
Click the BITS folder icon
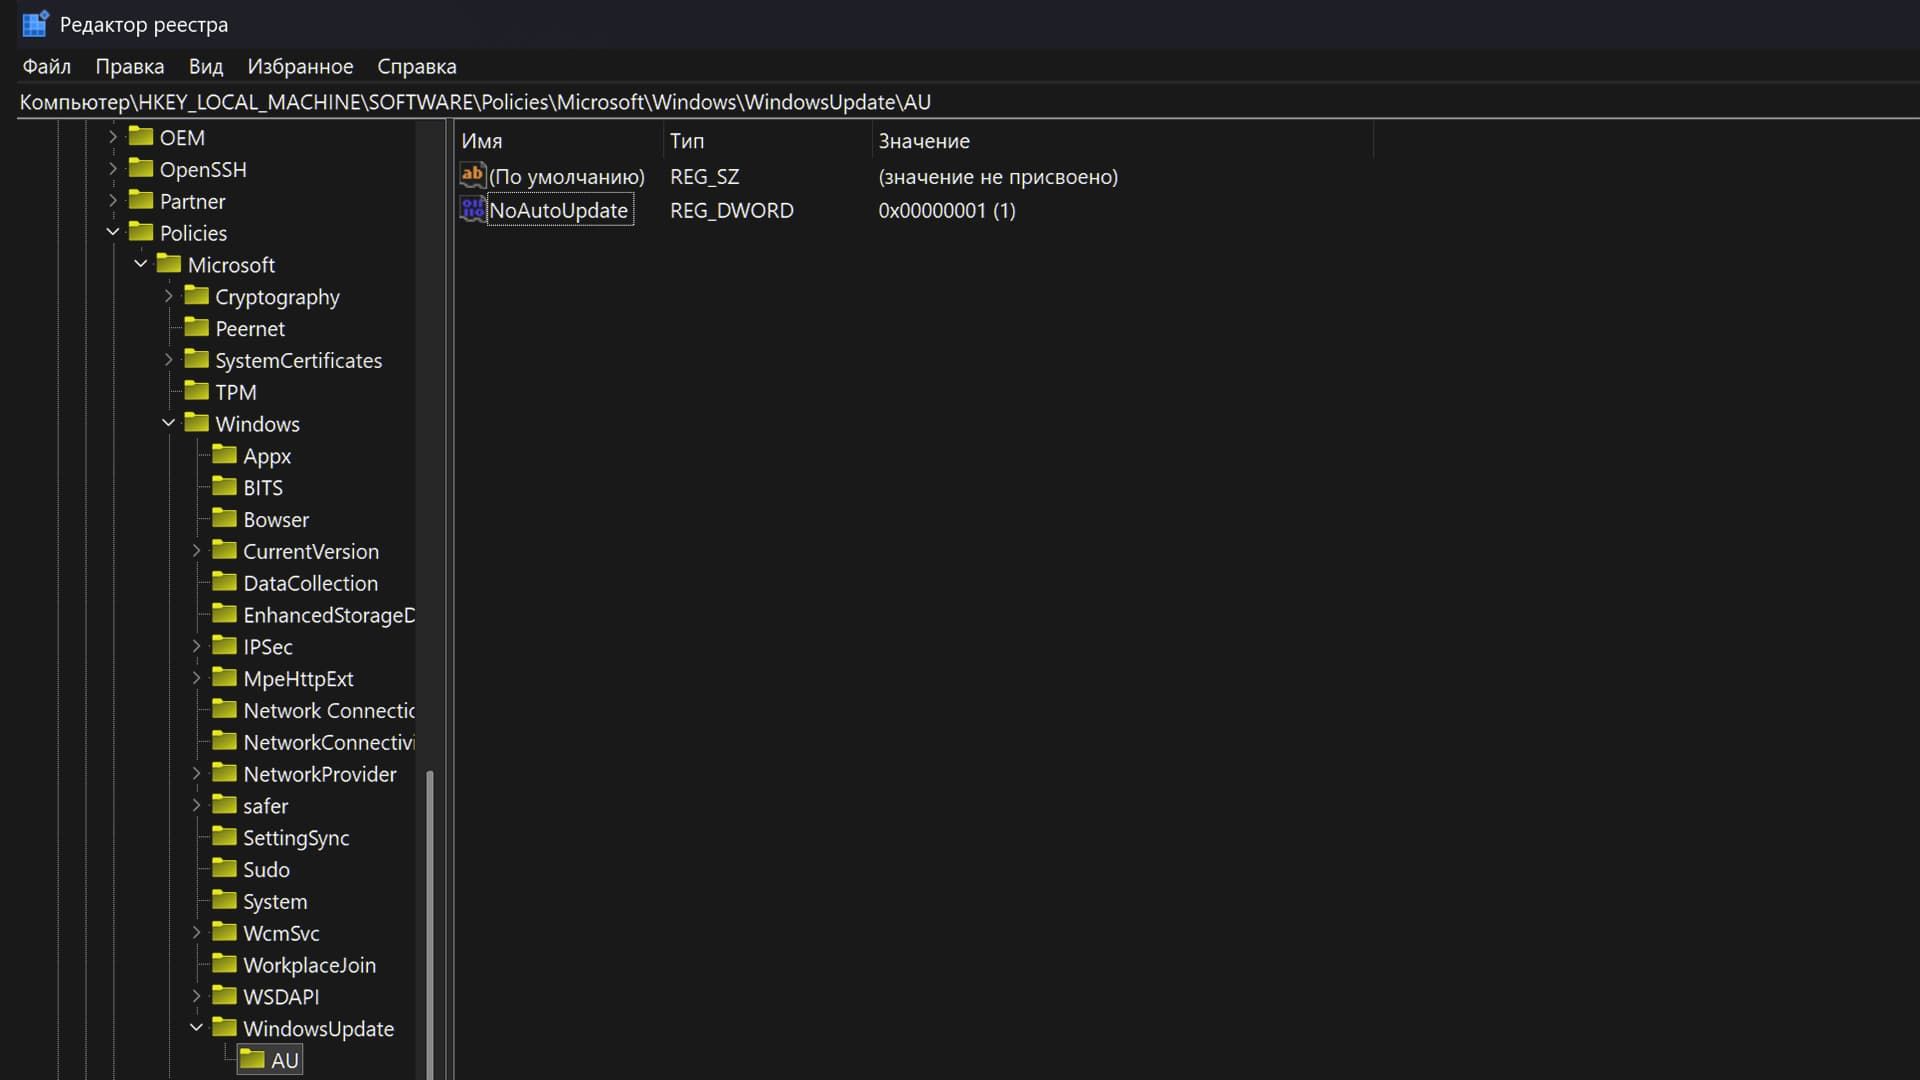coord(225,487)
